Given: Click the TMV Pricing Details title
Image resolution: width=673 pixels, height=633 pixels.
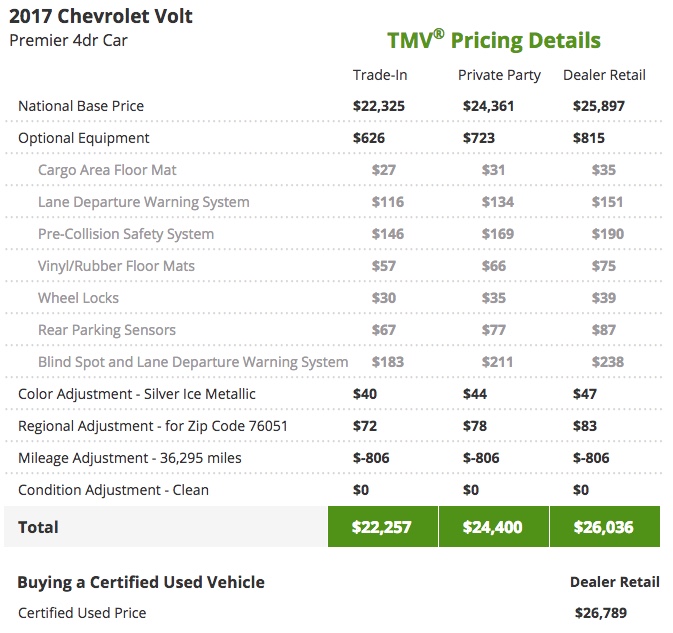Looking at the screenshot, I should point(494,41).
